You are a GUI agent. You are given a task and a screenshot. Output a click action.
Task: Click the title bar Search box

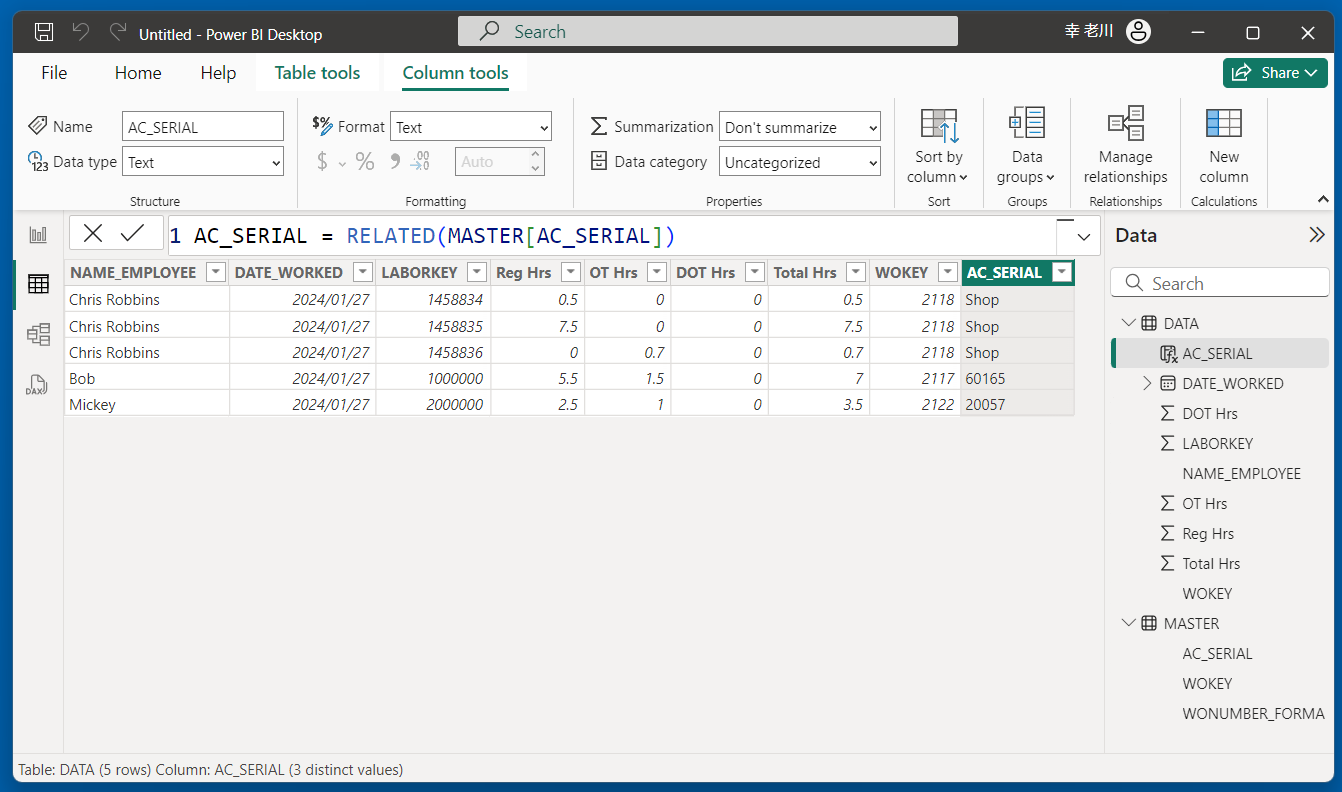pyautogui.click(x=708, y=31)
